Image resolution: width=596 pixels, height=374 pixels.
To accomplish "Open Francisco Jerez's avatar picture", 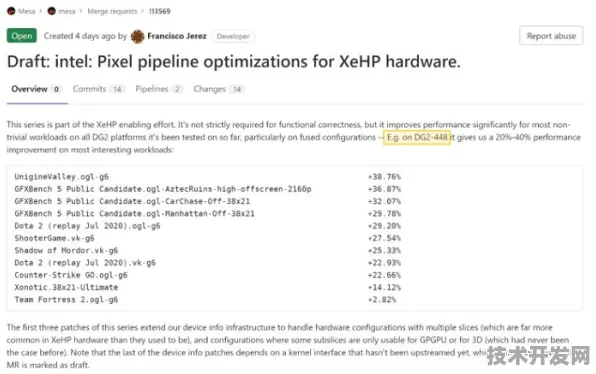I will 137,36.
